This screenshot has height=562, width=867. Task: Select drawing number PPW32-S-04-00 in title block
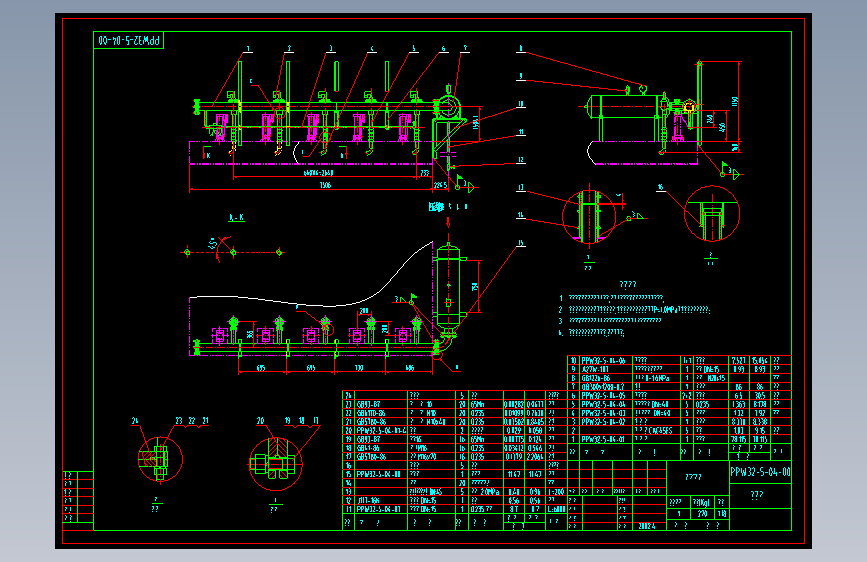click(x=760, y=472)
